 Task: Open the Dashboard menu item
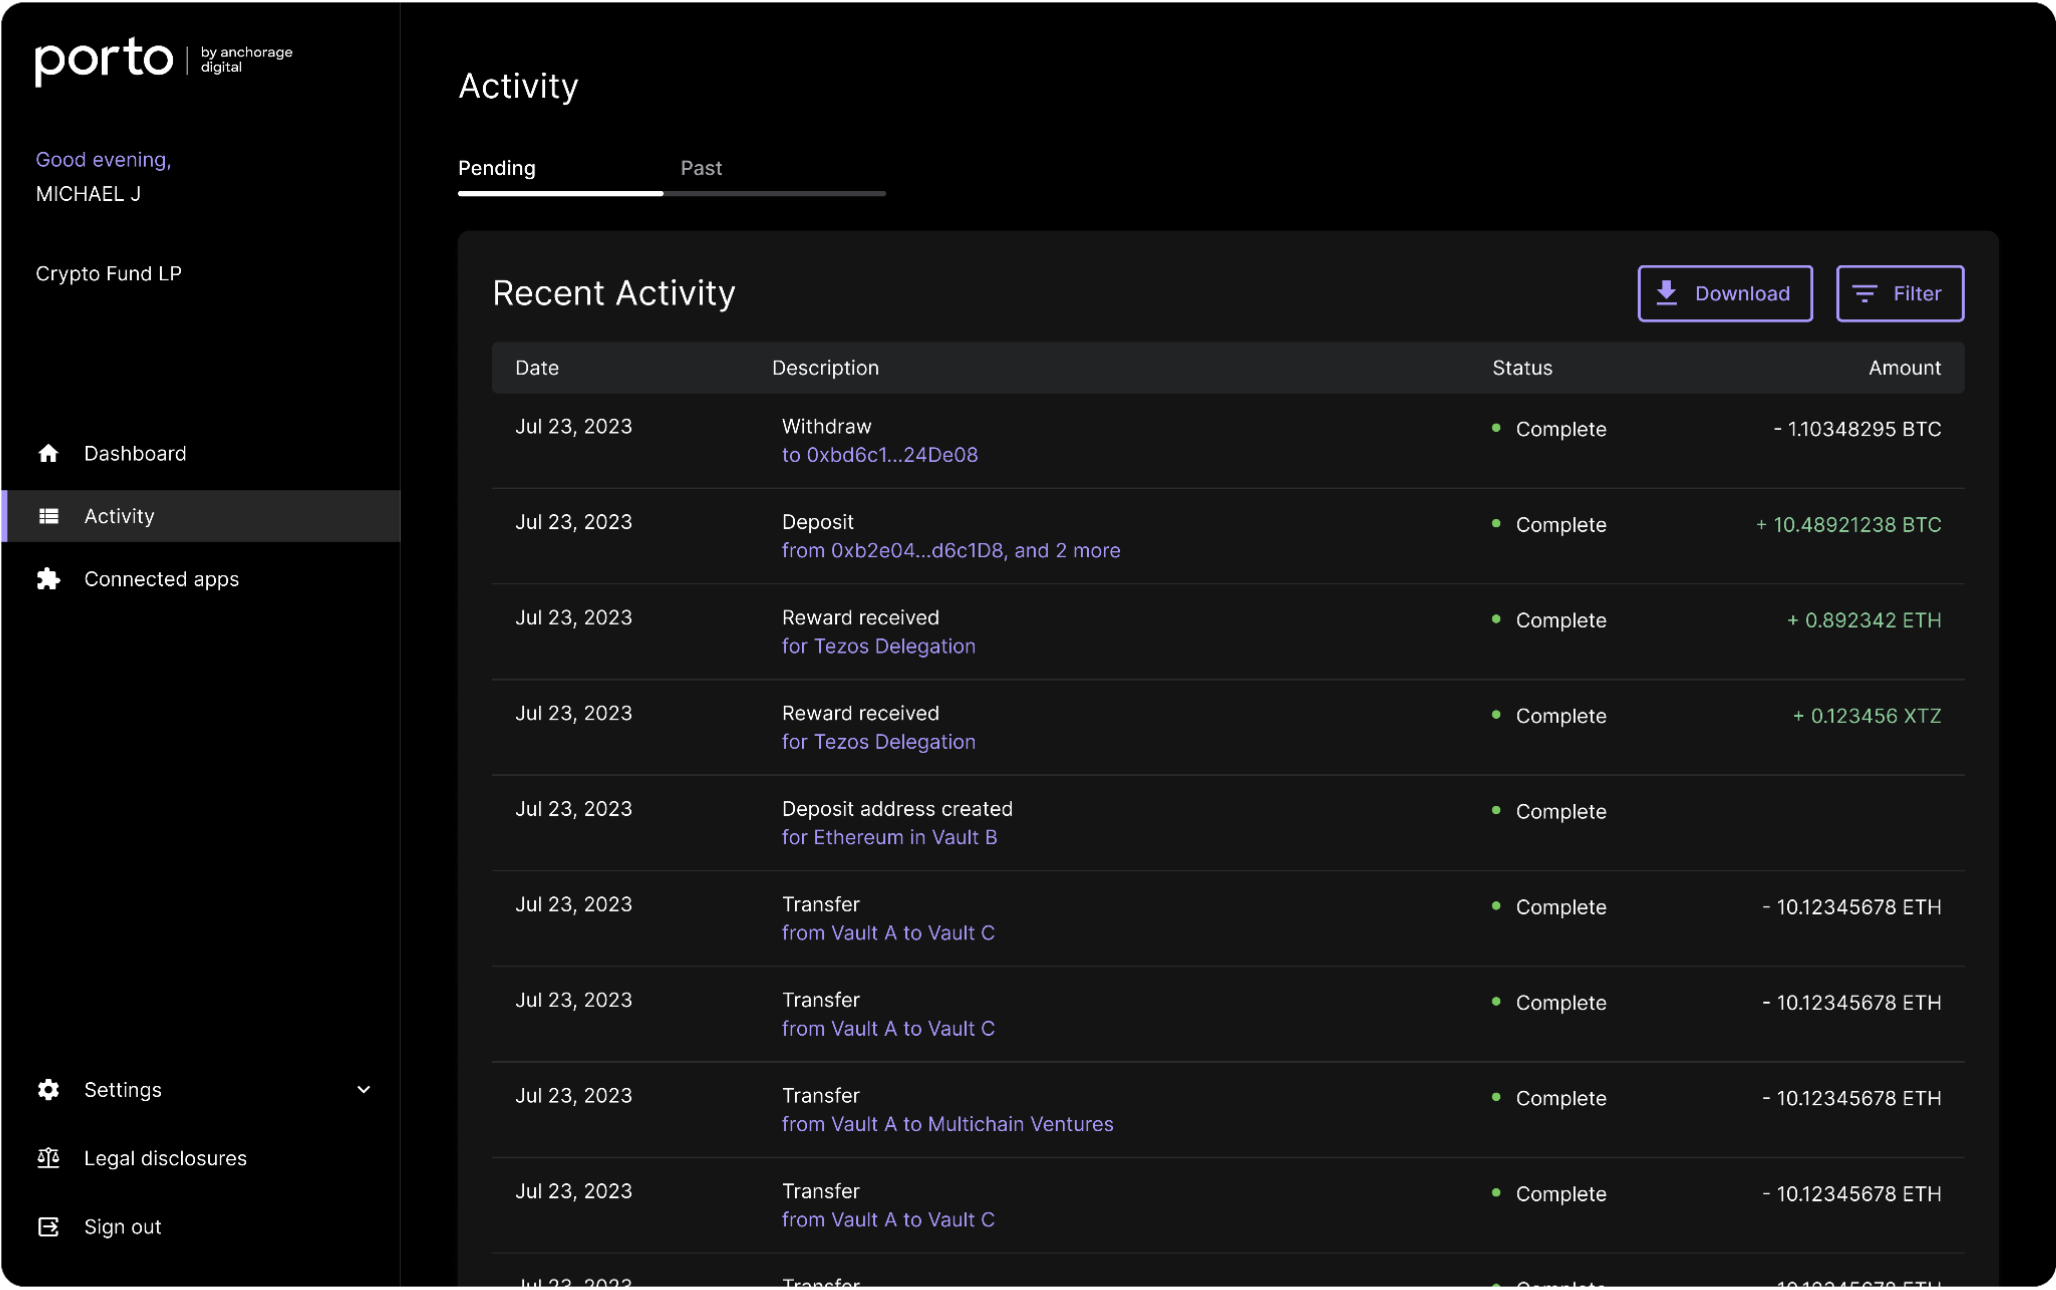tap(201, 453)
